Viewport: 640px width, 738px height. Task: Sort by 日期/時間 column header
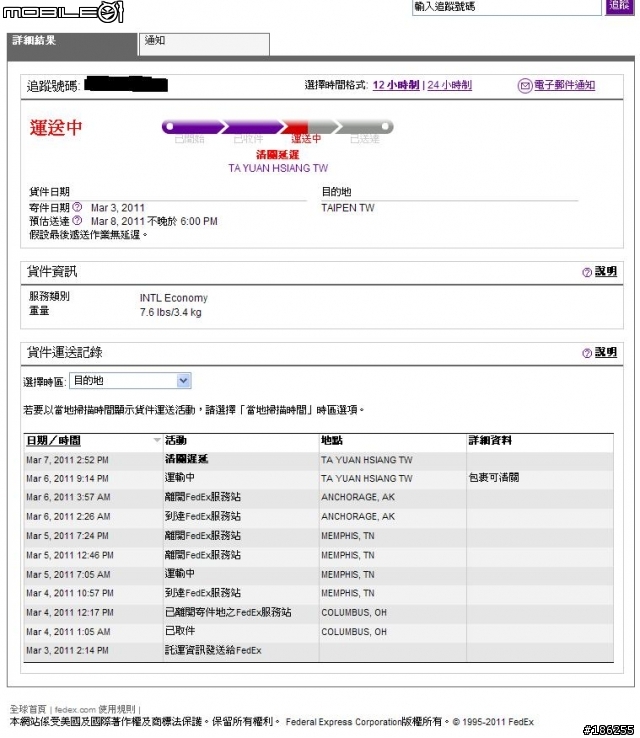53,441
